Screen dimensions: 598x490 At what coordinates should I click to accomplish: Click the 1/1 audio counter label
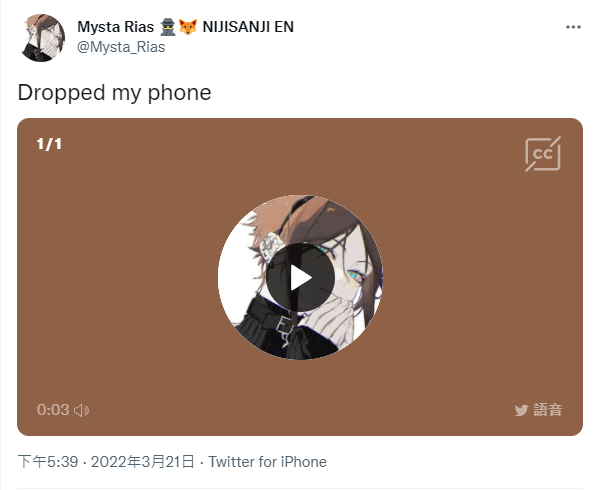(x=49, y=144)
